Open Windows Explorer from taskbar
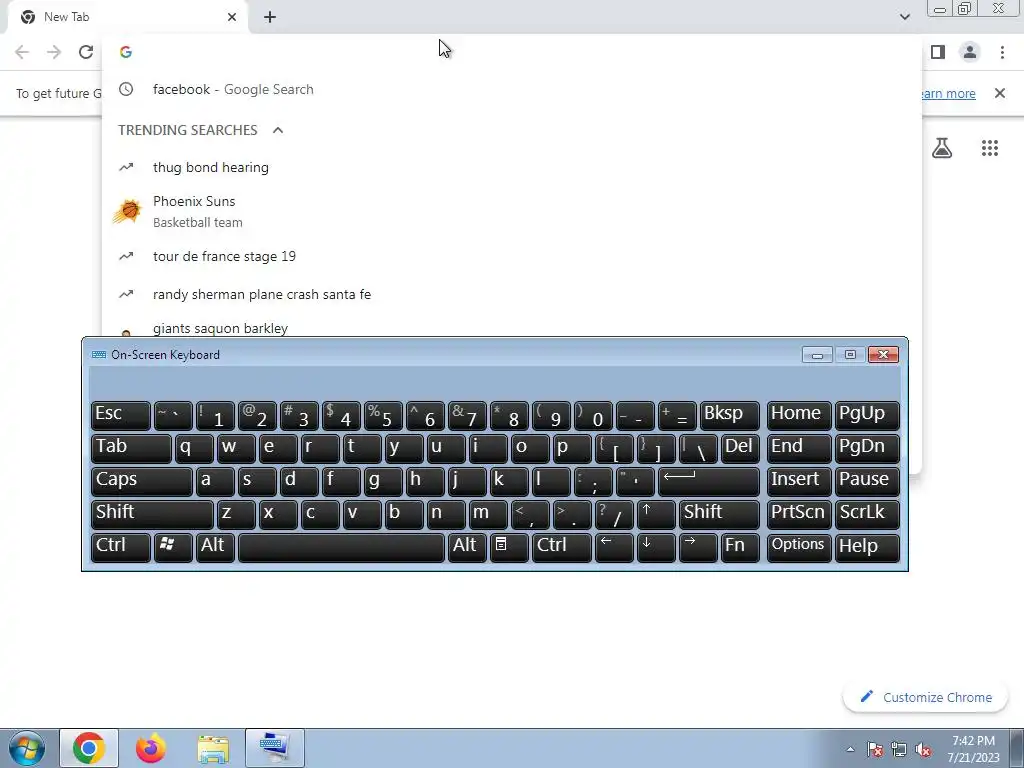Viewport: 1024px width, 768px height. click(x=213, y=748)
